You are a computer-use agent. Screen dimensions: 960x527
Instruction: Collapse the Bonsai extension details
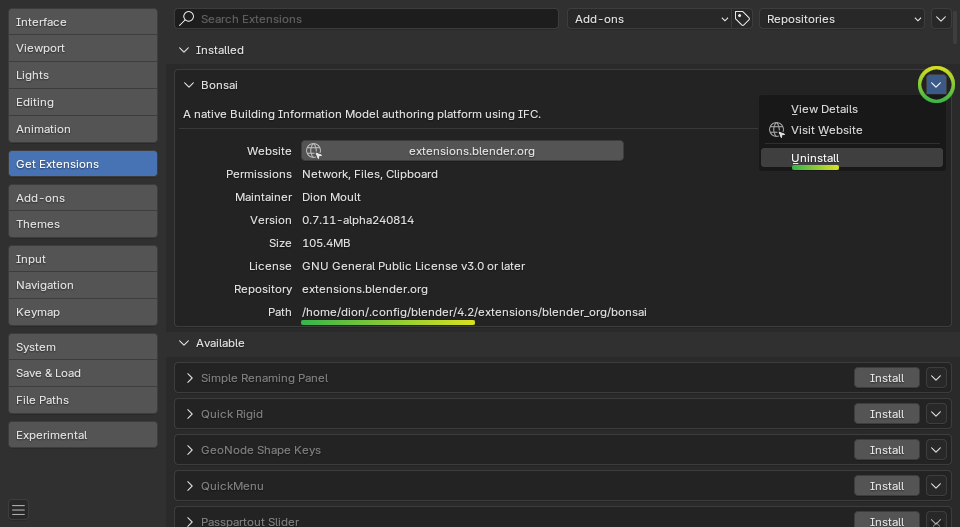click(189, 85)
